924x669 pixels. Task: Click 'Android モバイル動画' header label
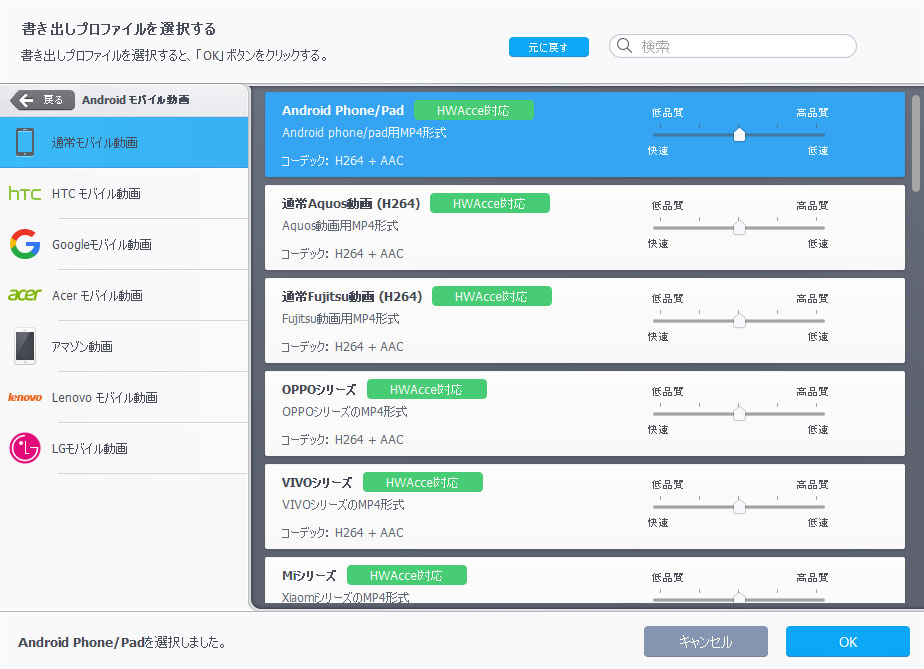[x=136, y=100]
